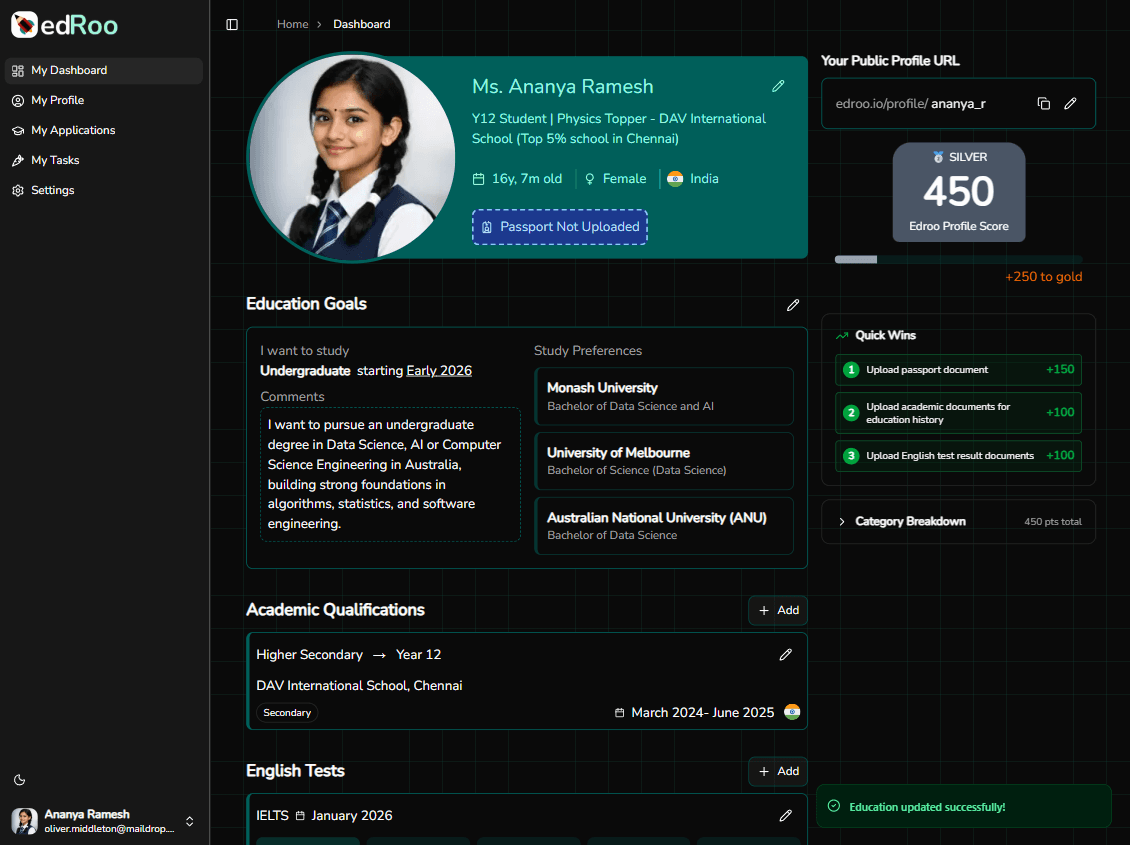Open the Education Goals edit pencil

tap(793, 305)
